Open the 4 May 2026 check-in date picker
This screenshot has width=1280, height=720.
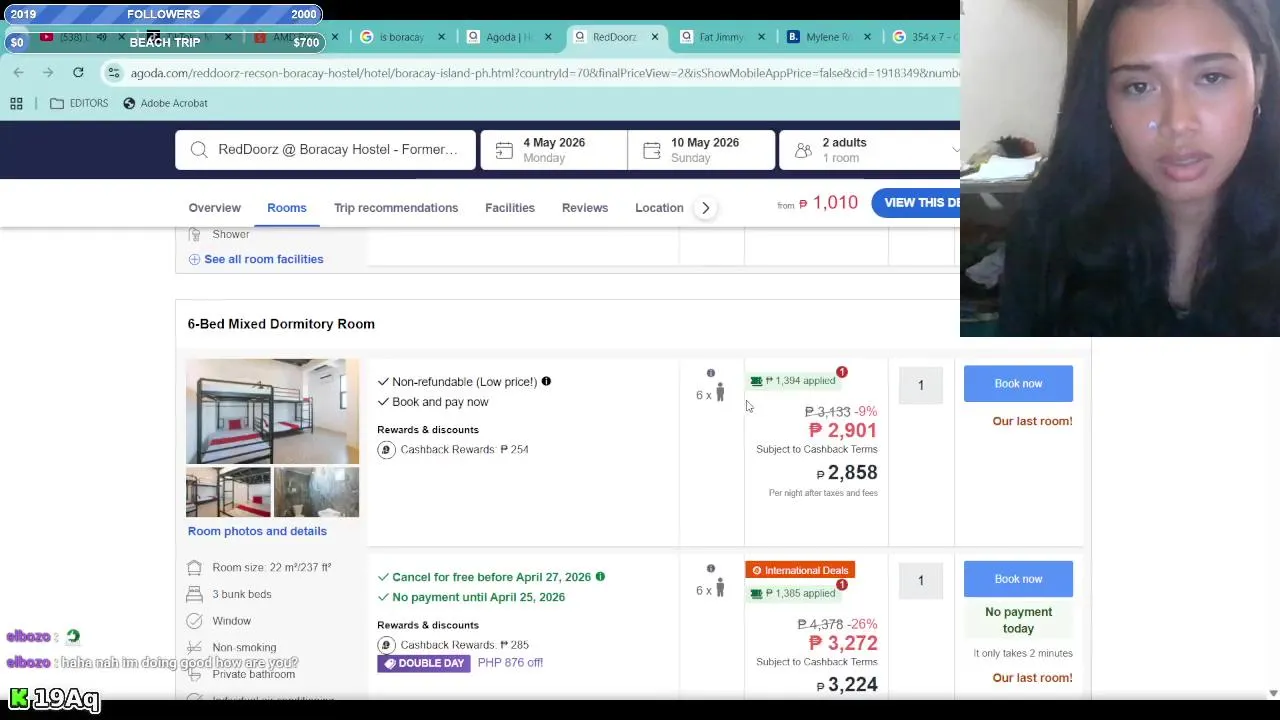coord(554,150)
